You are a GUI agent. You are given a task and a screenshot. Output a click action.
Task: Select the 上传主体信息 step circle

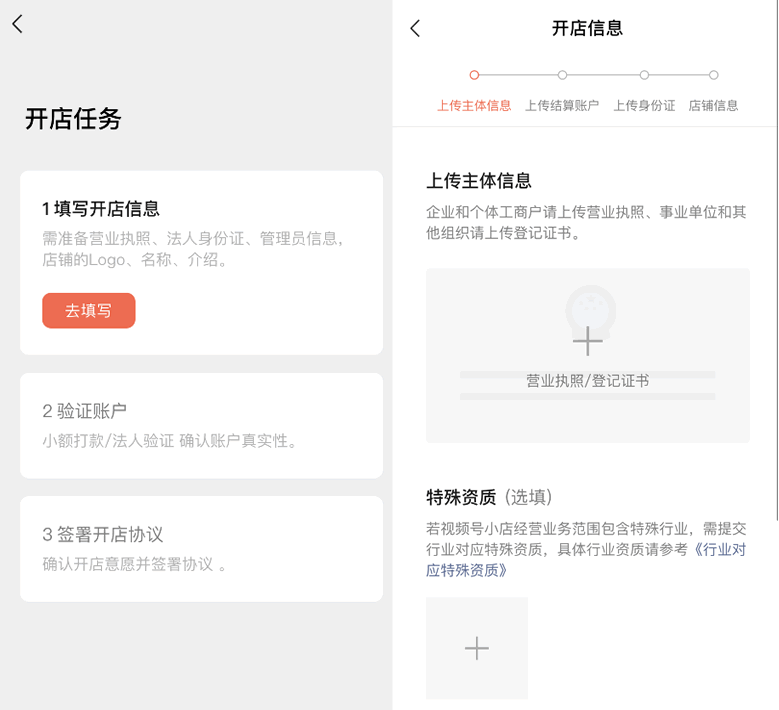tap(474, 75)
